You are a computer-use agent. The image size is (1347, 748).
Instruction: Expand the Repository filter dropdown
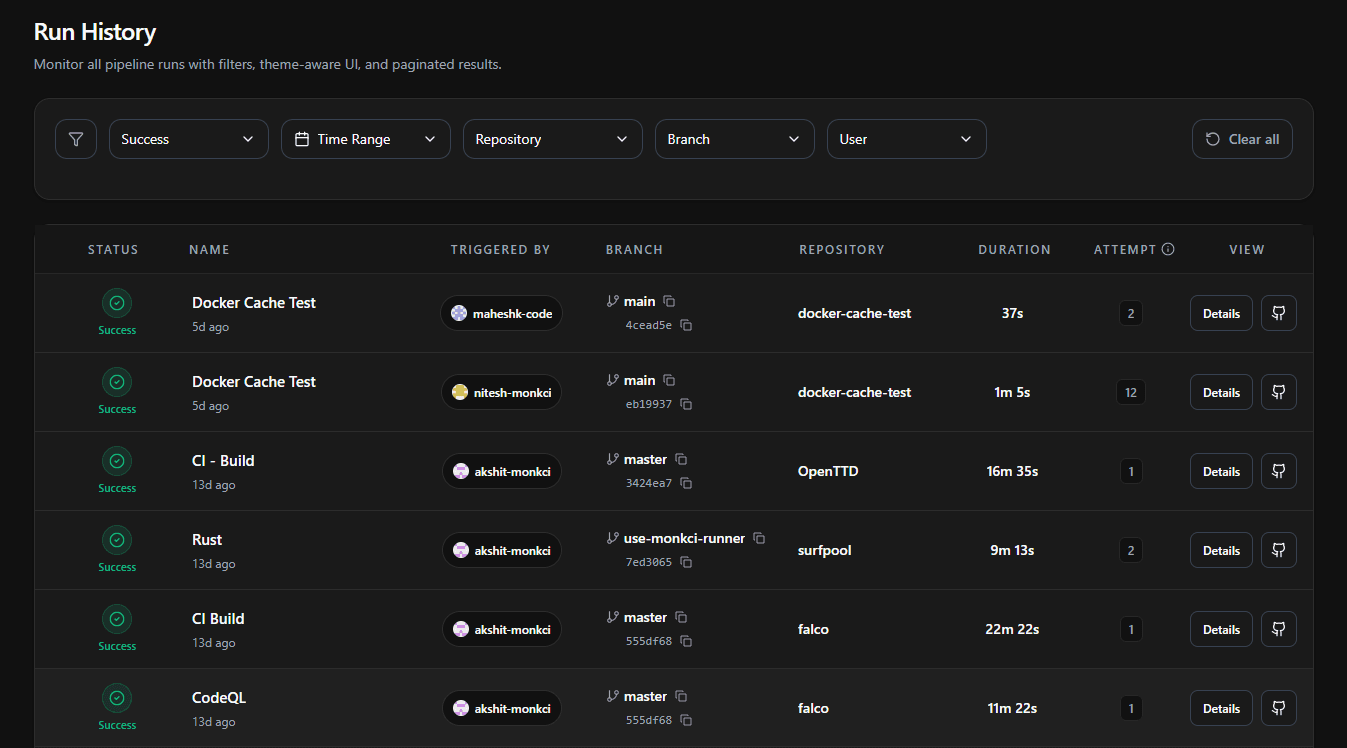[553, 139]
